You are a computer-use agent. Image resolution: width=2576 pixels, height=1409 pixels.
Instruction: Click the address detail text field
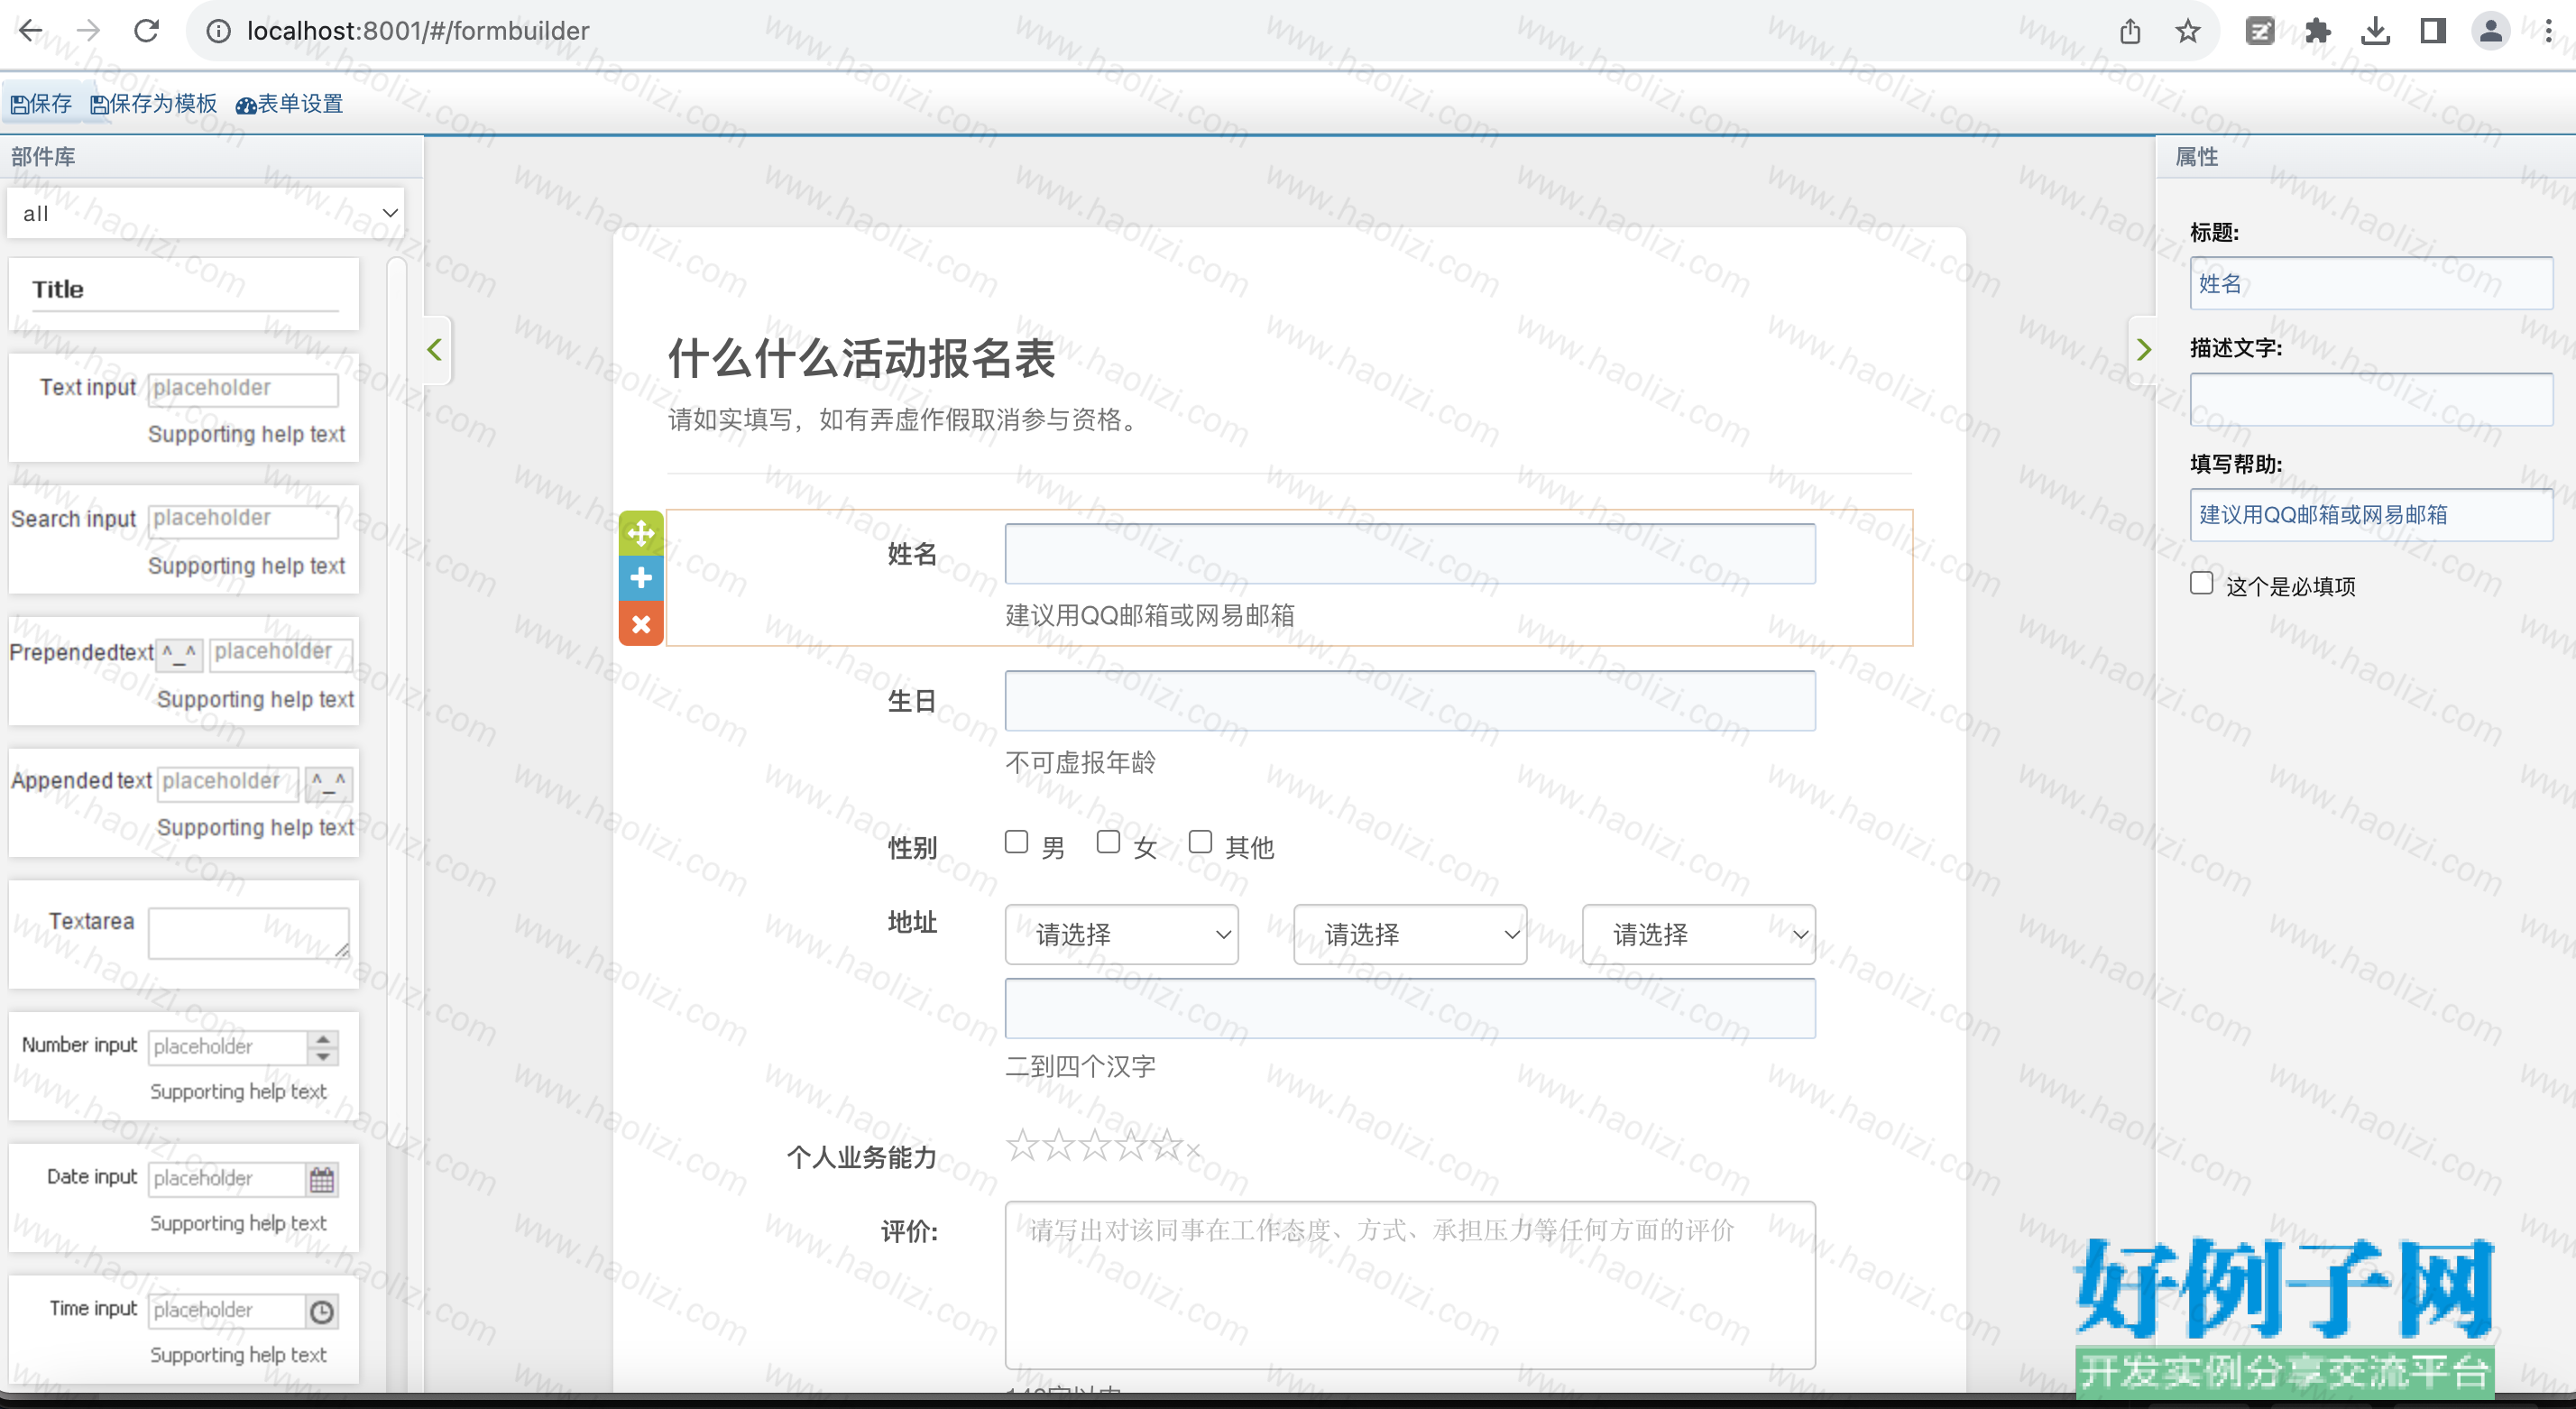tap(1410, 1008)
